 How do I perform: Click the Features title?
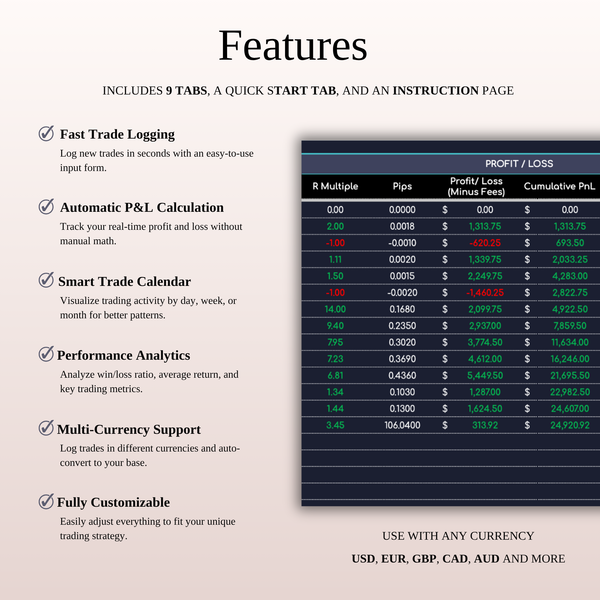pyautogui.click(x=293, y=46)
